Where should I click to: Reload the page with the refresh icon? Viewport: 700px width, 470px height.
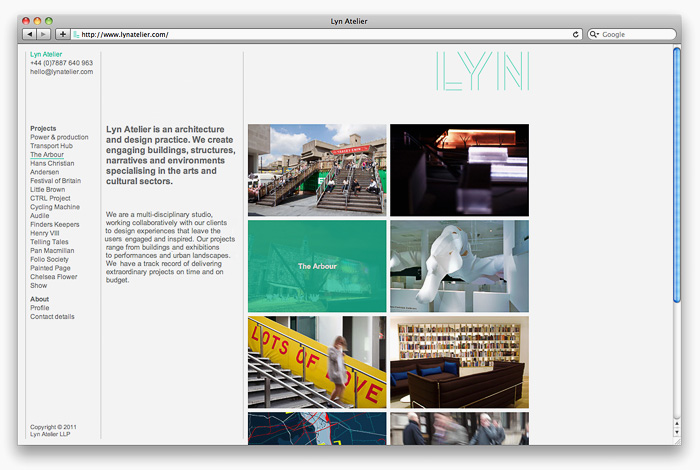[x=575, y=34]
